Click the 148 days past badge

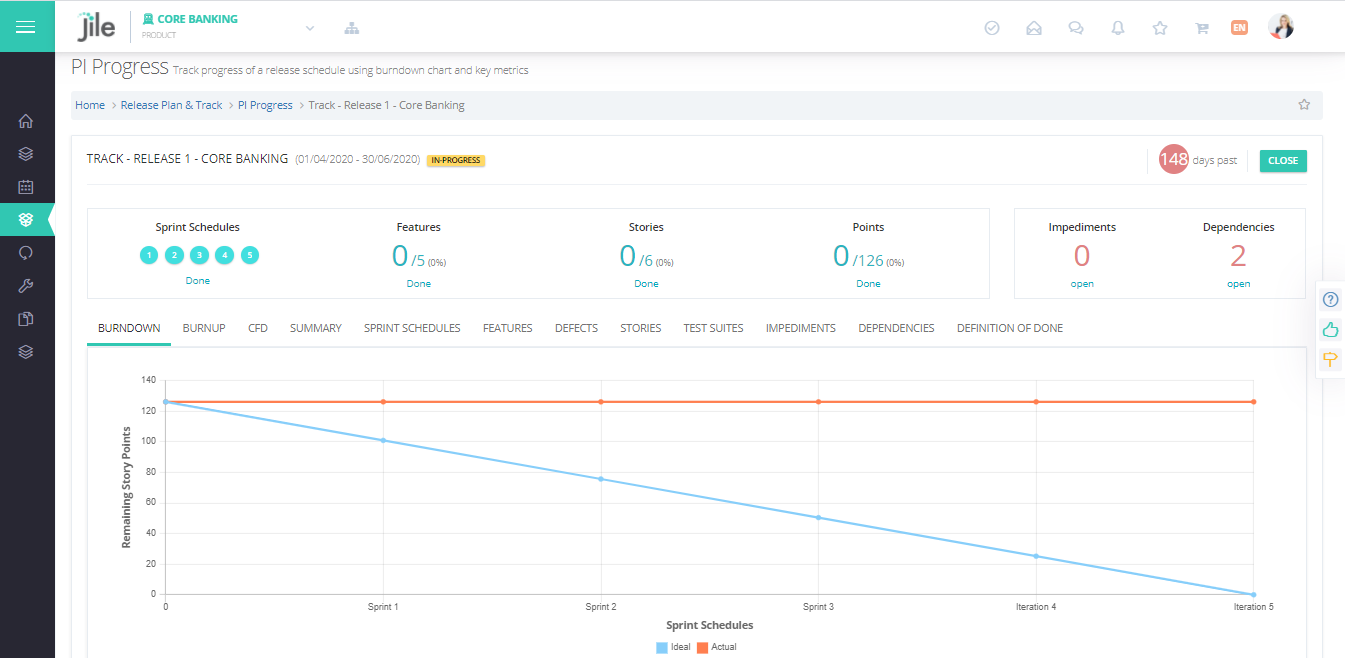[1174, 160]
